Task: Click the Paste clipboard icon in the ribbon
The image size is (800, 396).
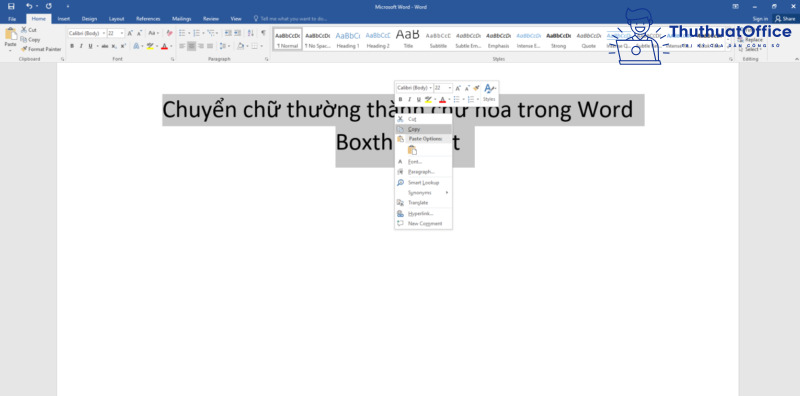Action: pyautogui.click(x=10, y=35)
